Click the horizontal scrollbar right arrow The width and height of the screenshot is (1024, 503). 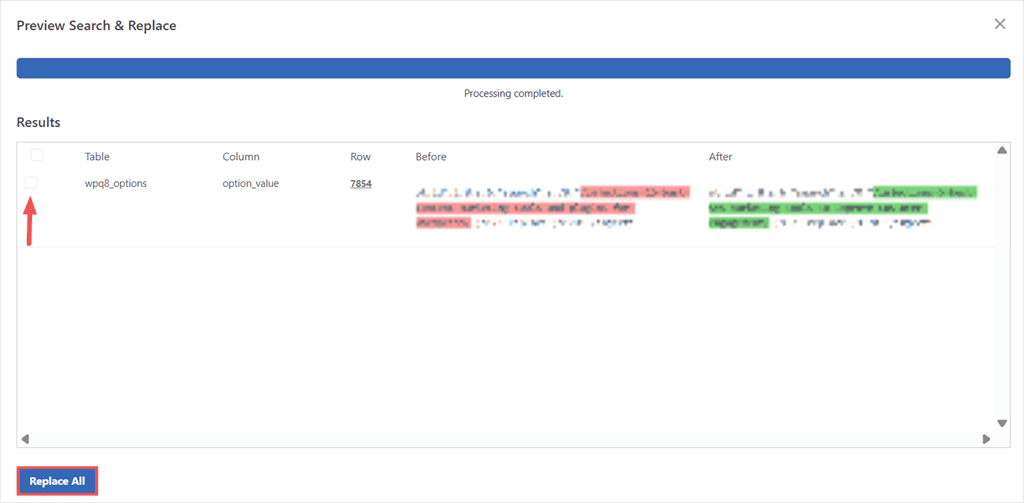(986, 439)
